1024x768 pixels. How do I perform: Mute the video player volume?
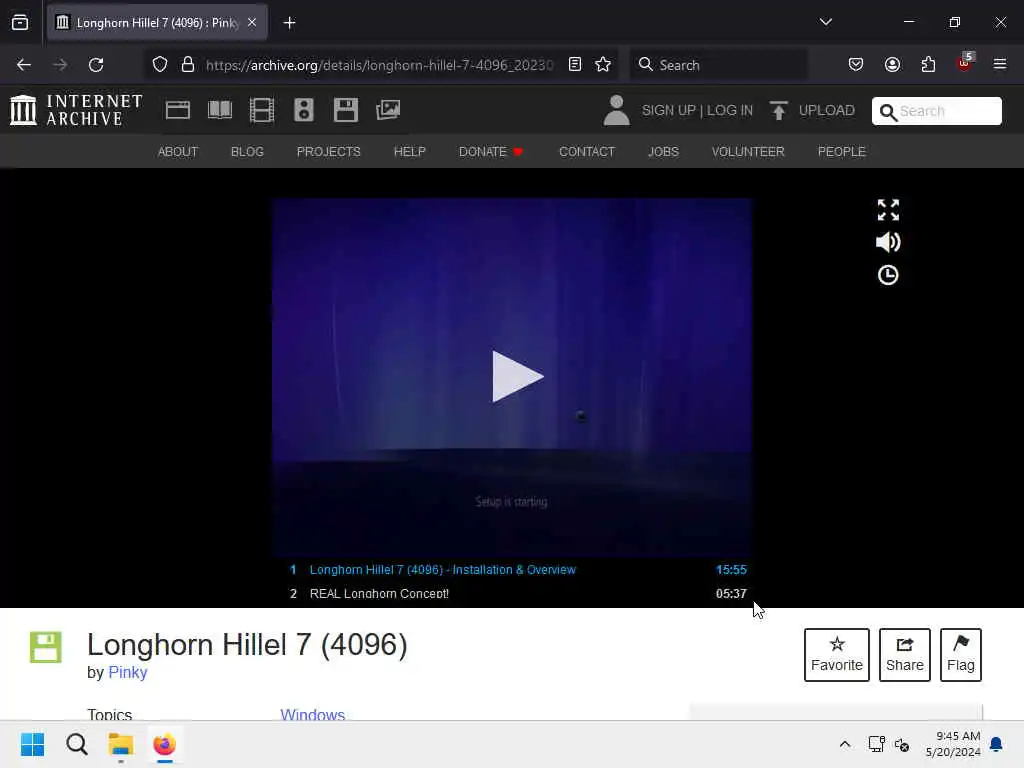[888, 242]
